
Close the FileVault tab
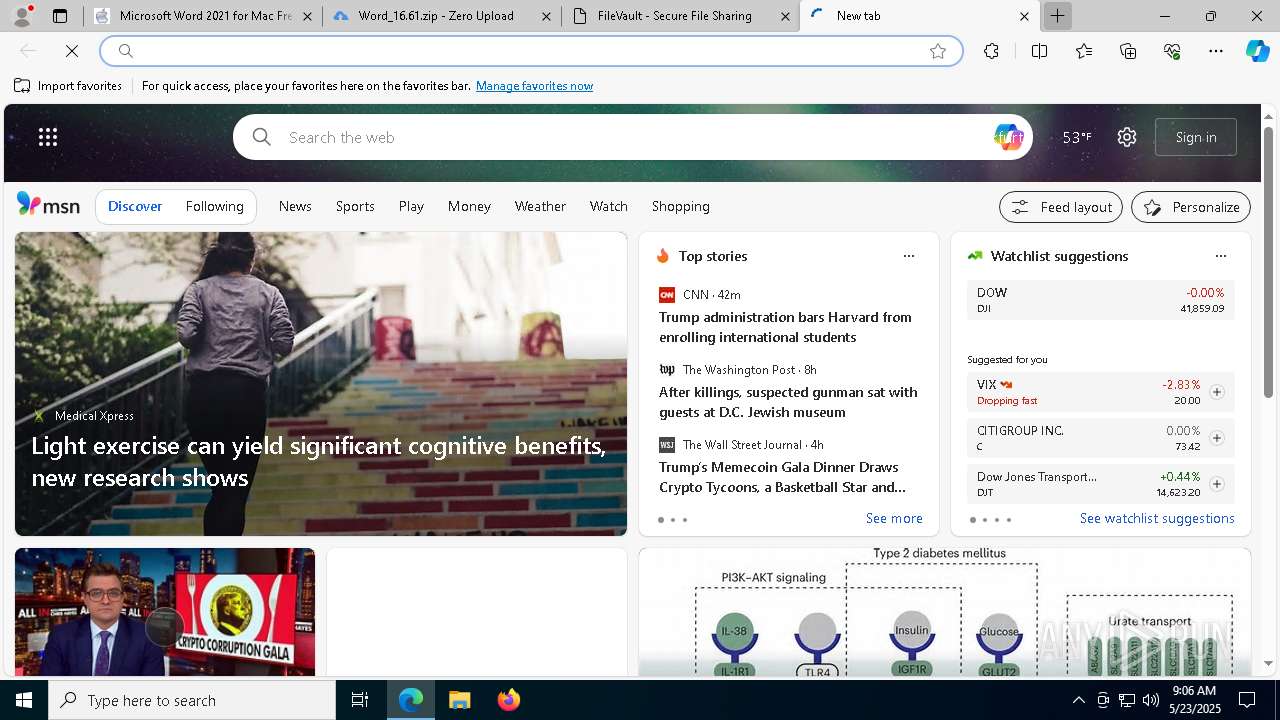coord(785,16)
